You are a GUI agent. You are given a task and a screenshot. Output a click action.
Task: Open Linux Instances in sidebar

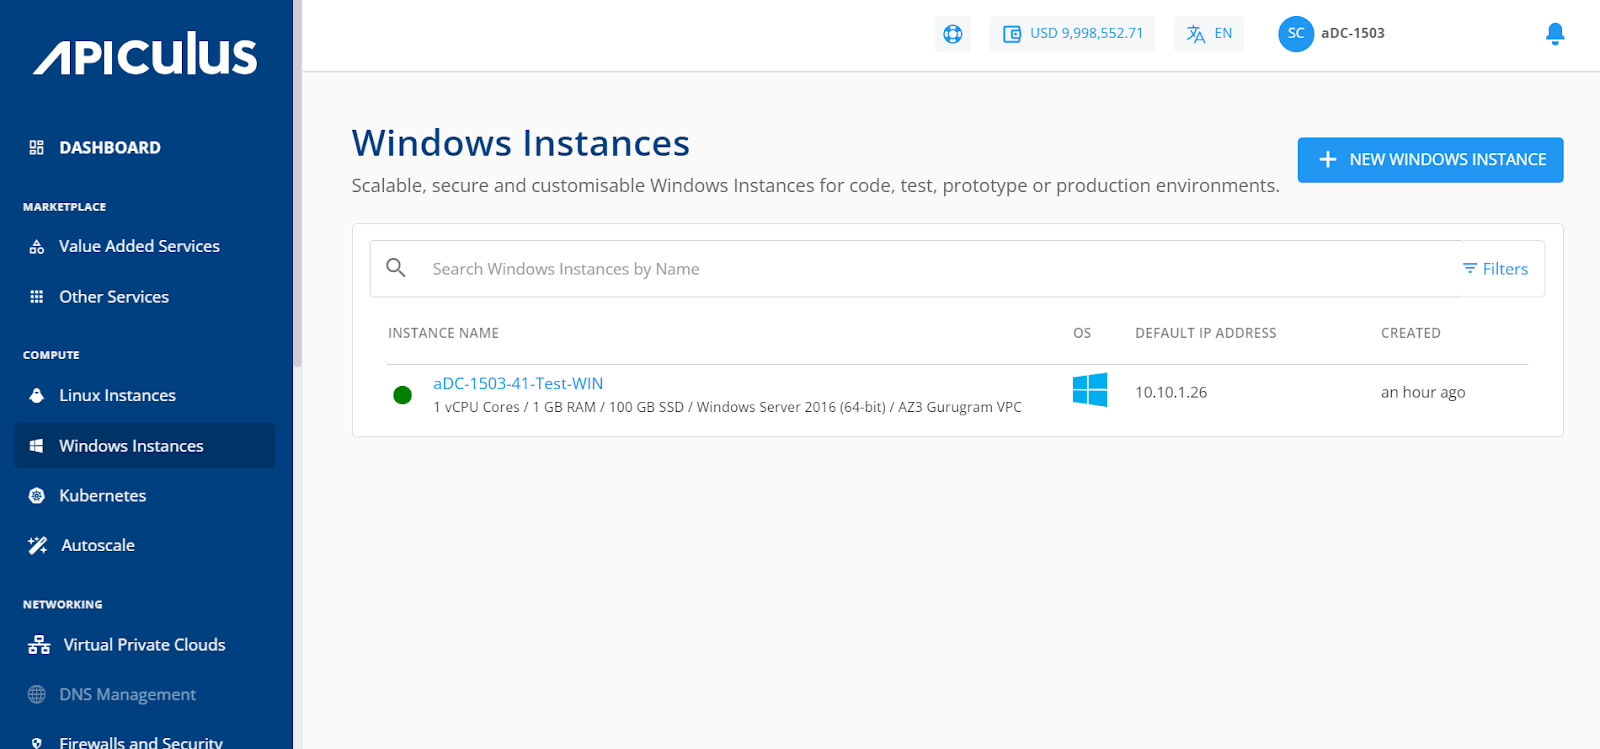point(117,396)
